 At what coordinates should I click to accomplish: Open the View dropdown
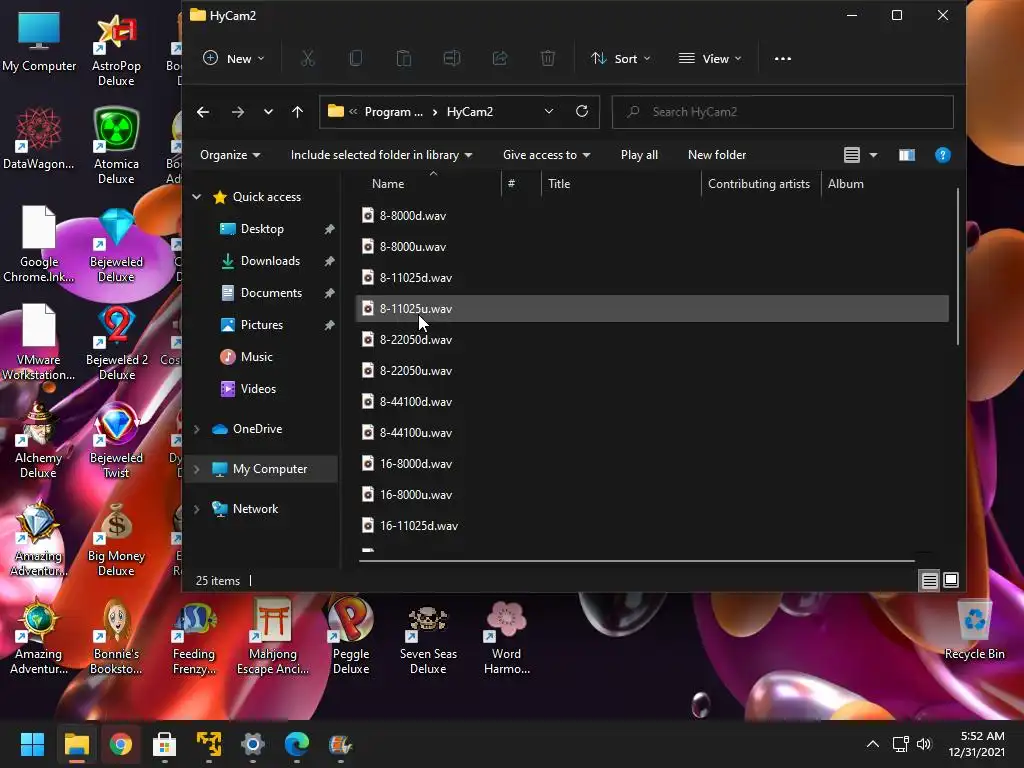[x=710, y=59]
